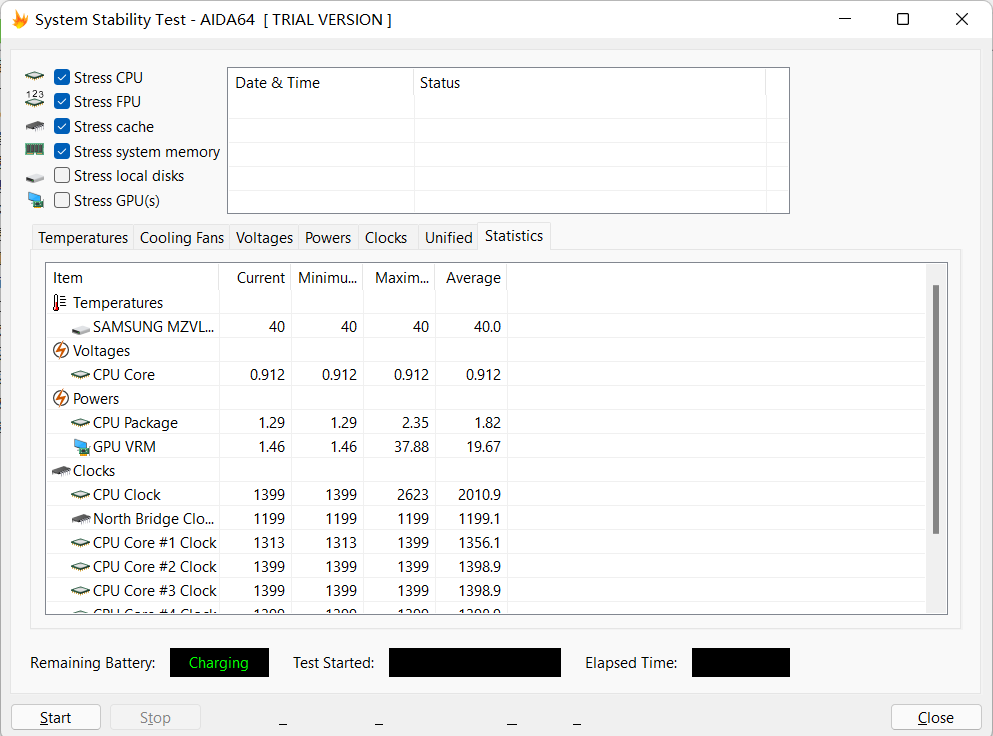Disable Stress system memory checkbox
Viewport: 993px width, 736px height.
pos(62,152)
